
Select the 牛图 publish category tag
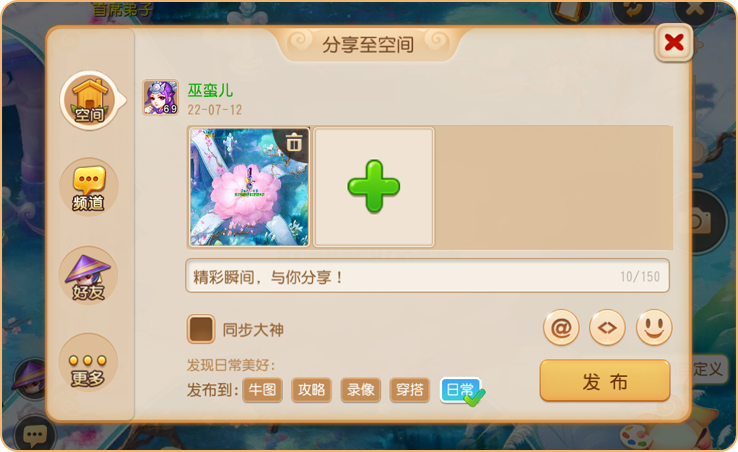(263, 390)
